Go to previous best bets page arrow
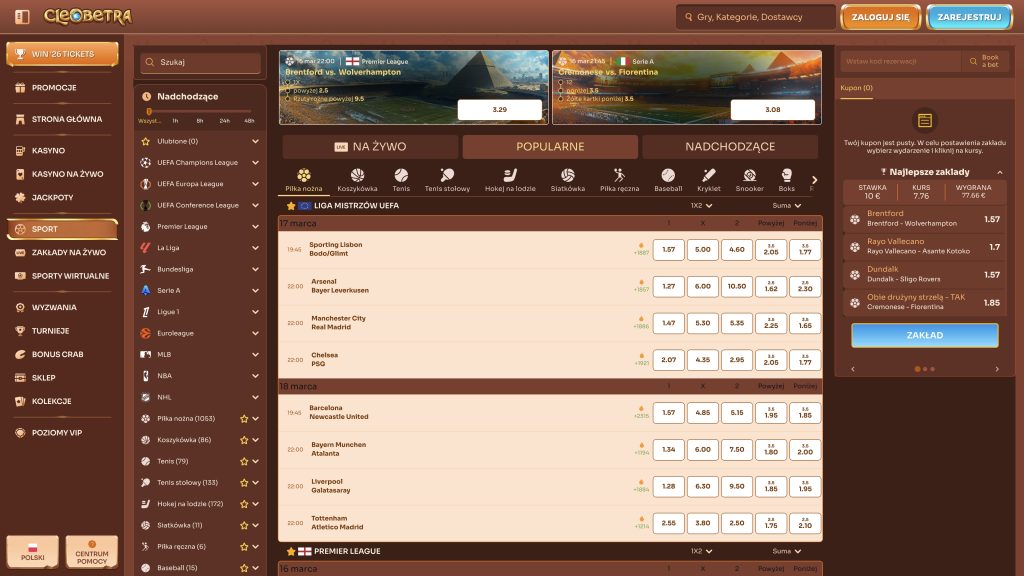 point(853,369)
